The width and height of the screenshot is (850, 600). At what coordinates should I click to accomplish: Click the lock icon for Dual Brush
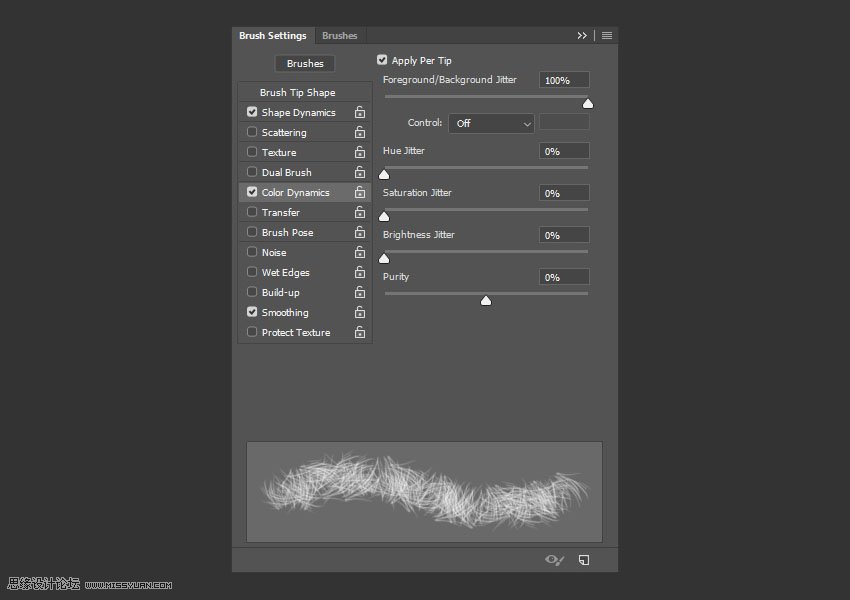tap(359, 173)
